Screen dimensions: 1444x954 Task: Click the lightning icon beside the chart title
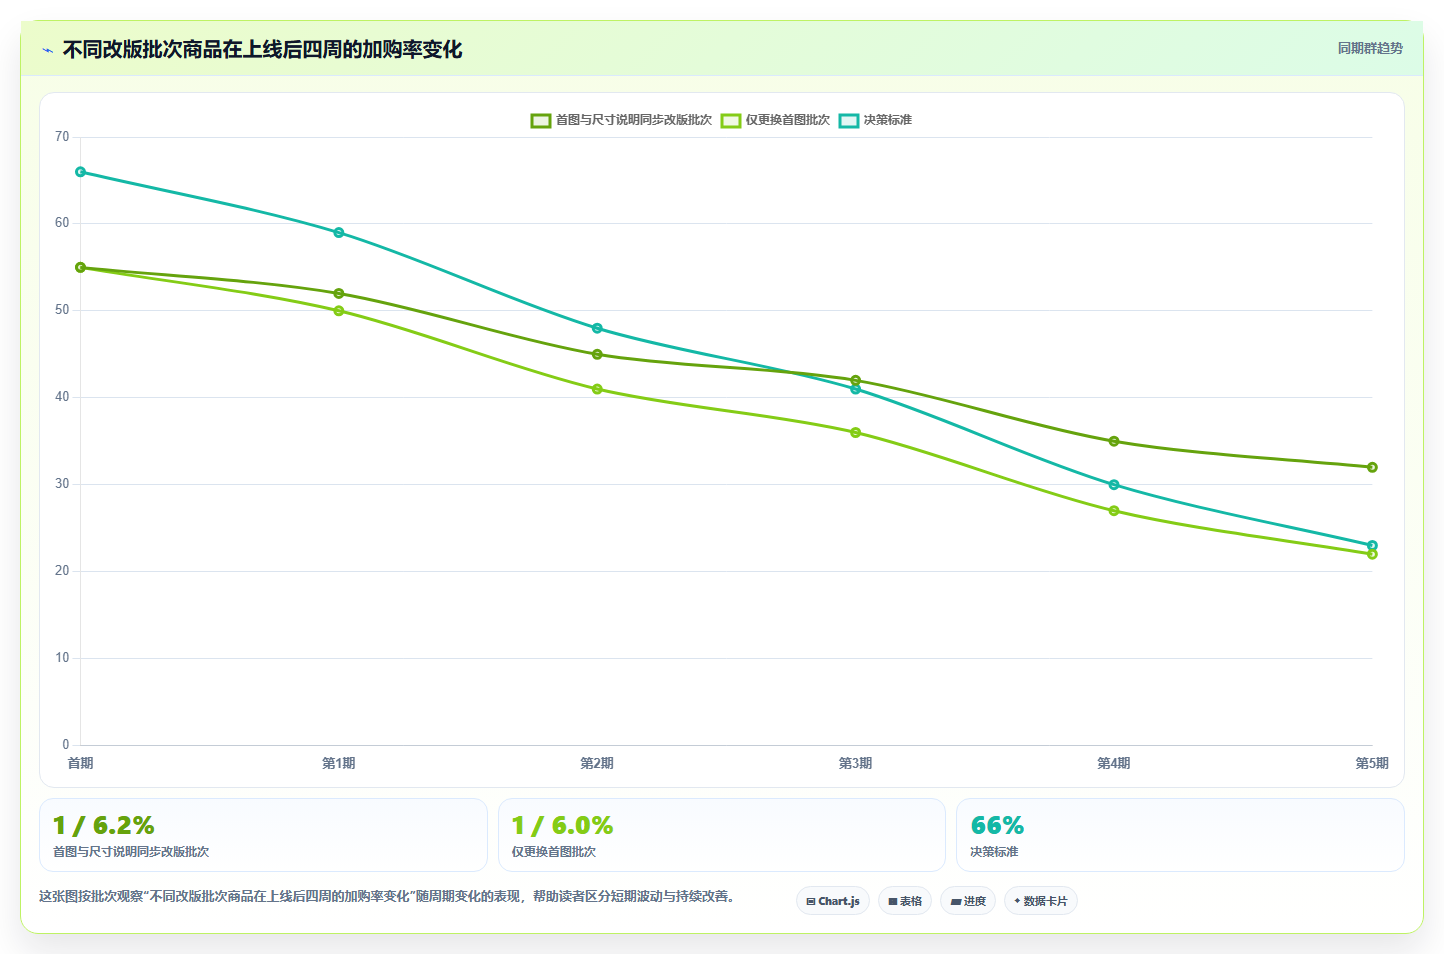pyautogui.click(x=47, y=50)
